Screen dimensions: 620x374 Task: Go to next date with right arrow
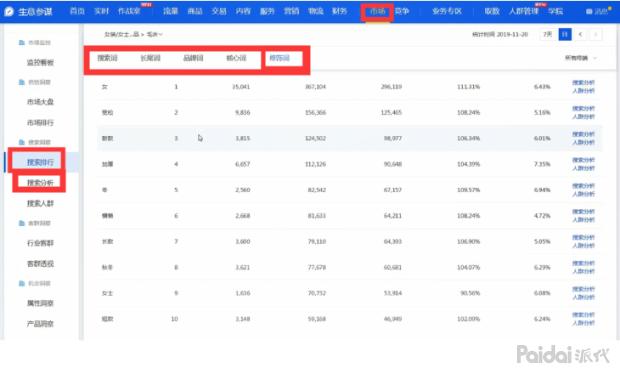coord(595,34)
